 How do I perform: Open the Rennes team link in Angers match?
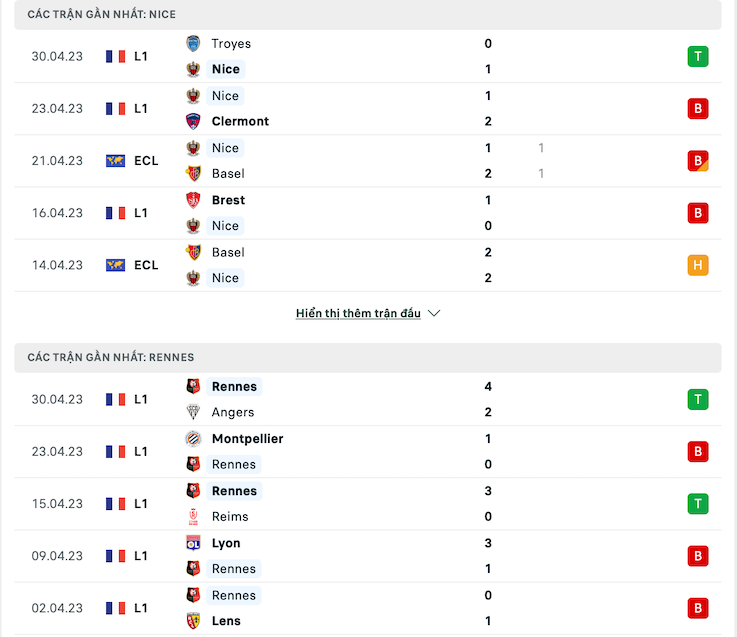234,387
